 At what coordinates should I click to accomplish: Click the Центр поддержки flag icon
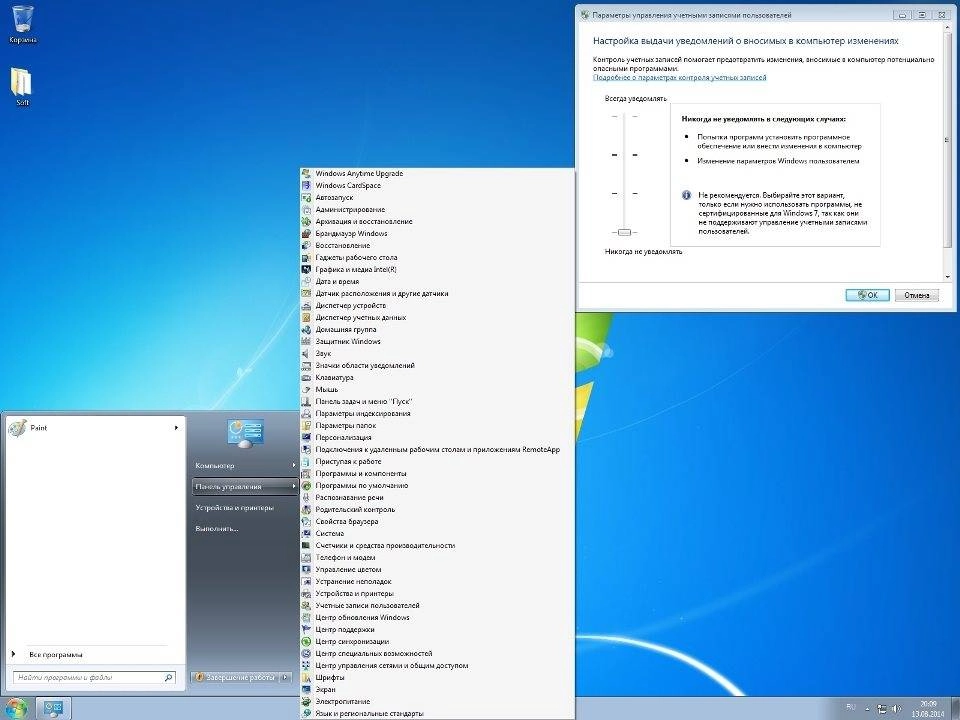(306, 629)
